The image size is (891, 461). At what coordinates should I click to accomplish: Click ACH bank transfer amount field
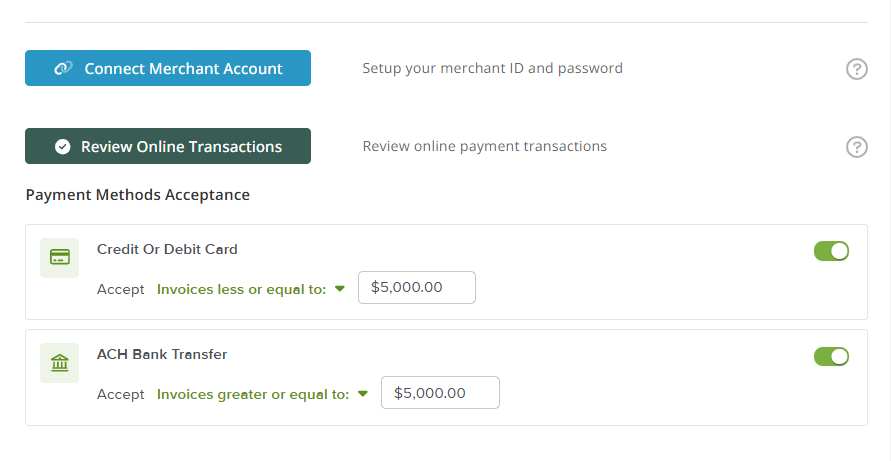coord(440,392)
